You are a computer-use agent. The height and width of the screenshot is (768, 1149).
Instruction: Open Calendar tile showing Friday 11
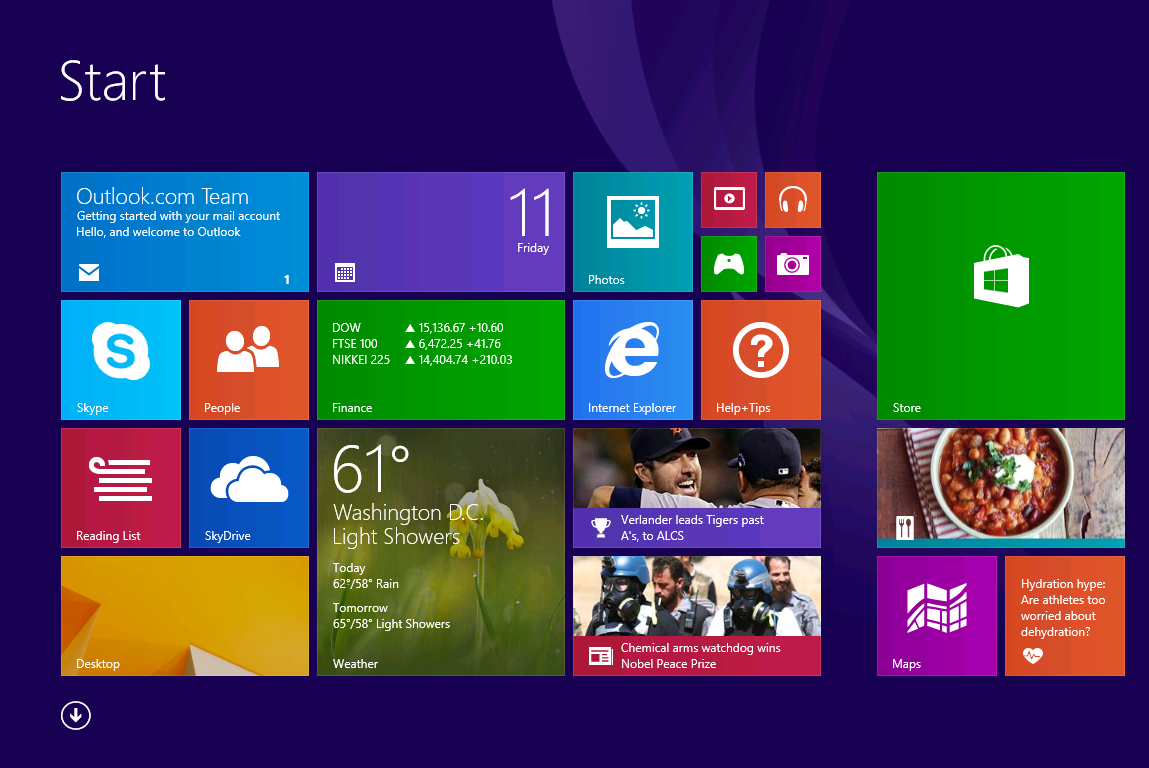point(441,232)
